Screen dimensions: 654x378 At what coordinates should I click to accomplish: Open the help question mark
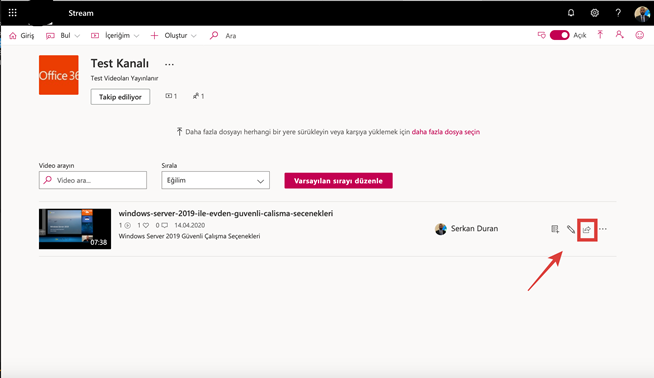tap(618, 13)
